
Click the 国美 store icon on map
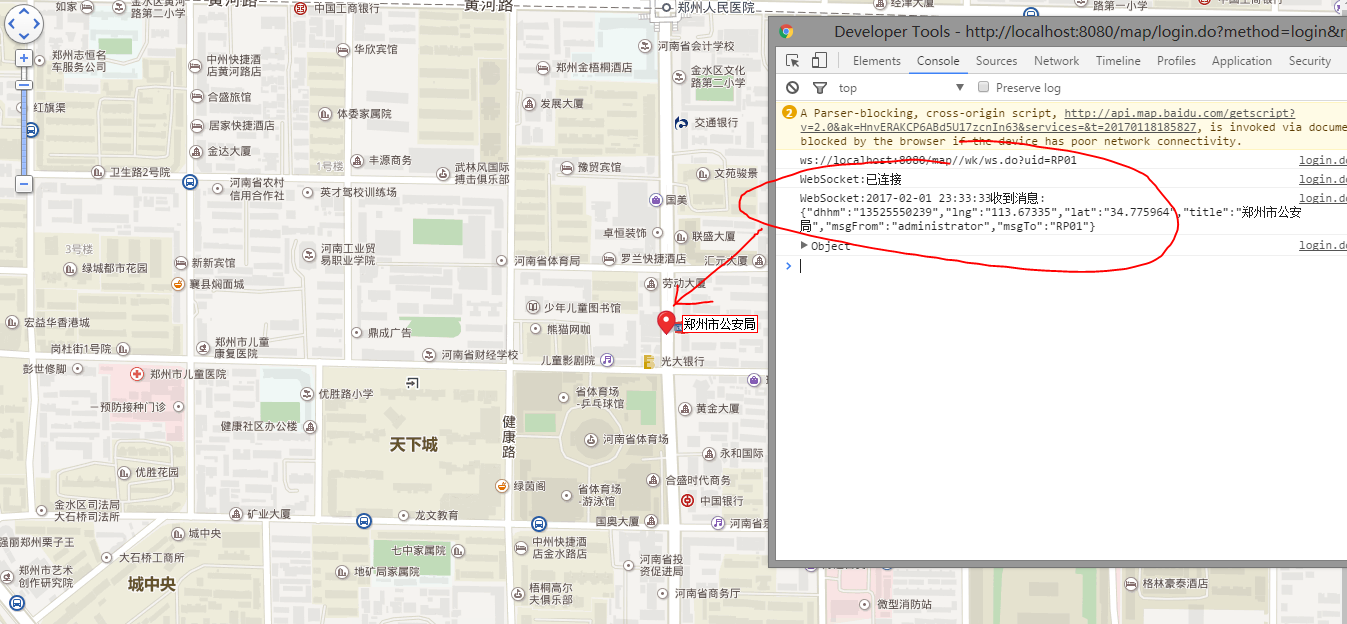click(x=655, y=199)
